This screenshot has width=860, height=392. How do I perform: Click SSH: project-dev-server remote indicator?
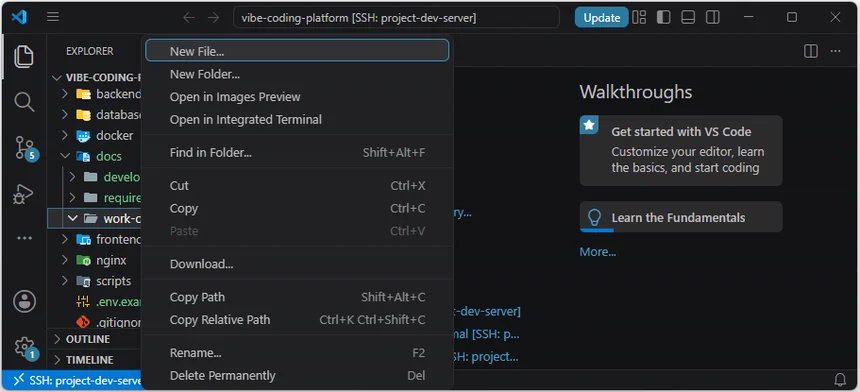(73, 380)
